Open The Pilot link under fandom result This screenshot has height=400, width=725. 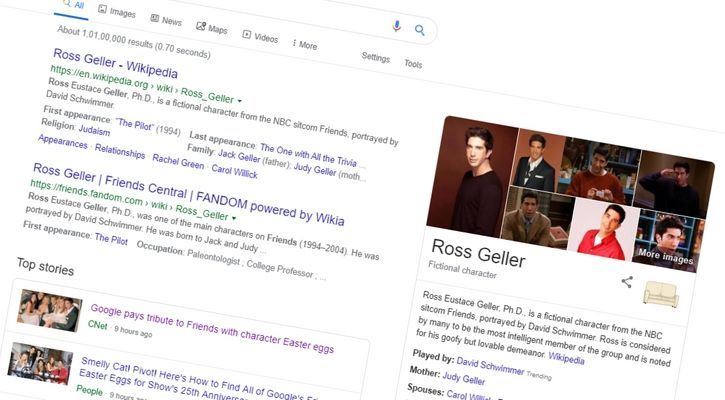pos(111,239)
